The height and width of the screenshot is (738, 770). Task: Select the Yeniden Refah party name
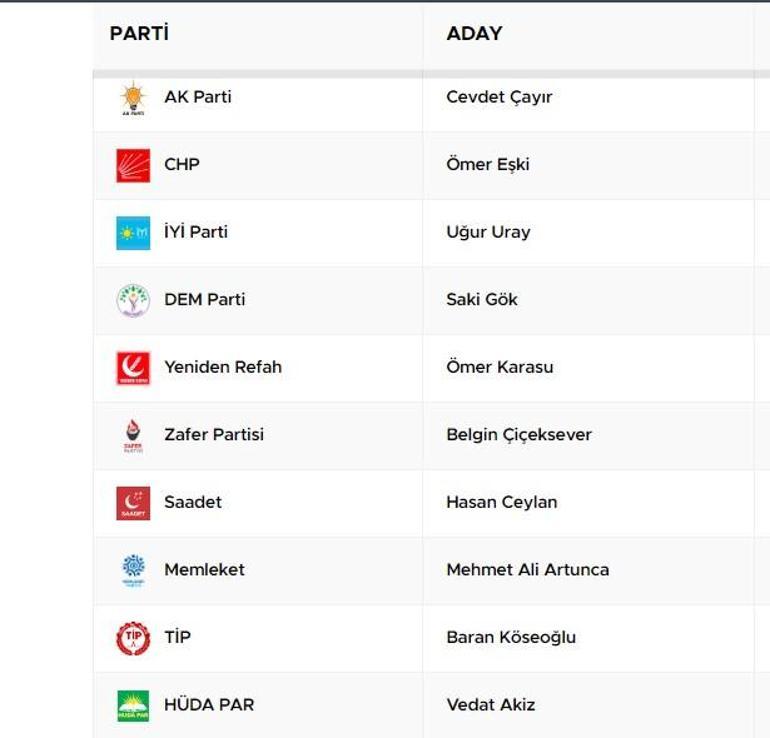point(223,367)
